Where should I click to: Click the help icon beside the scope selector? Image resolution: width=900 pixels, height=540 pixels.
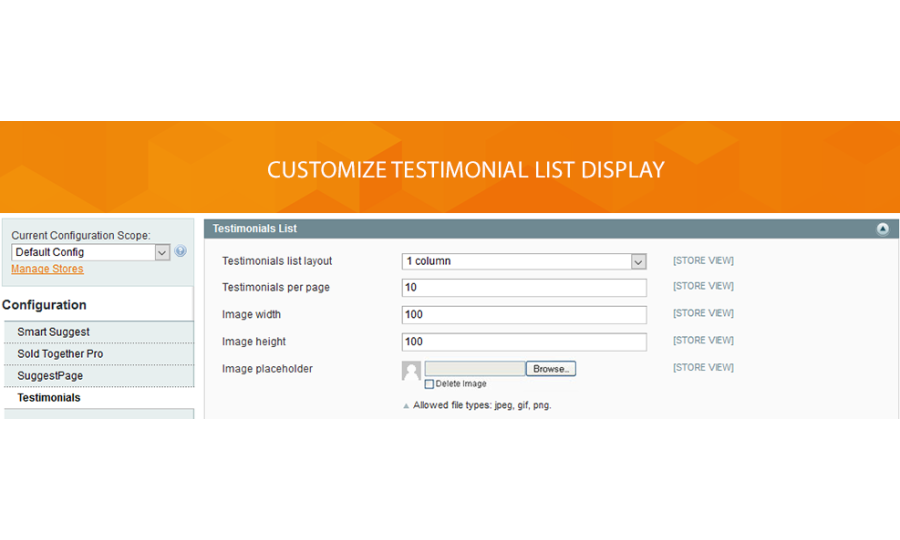(181, 252)
